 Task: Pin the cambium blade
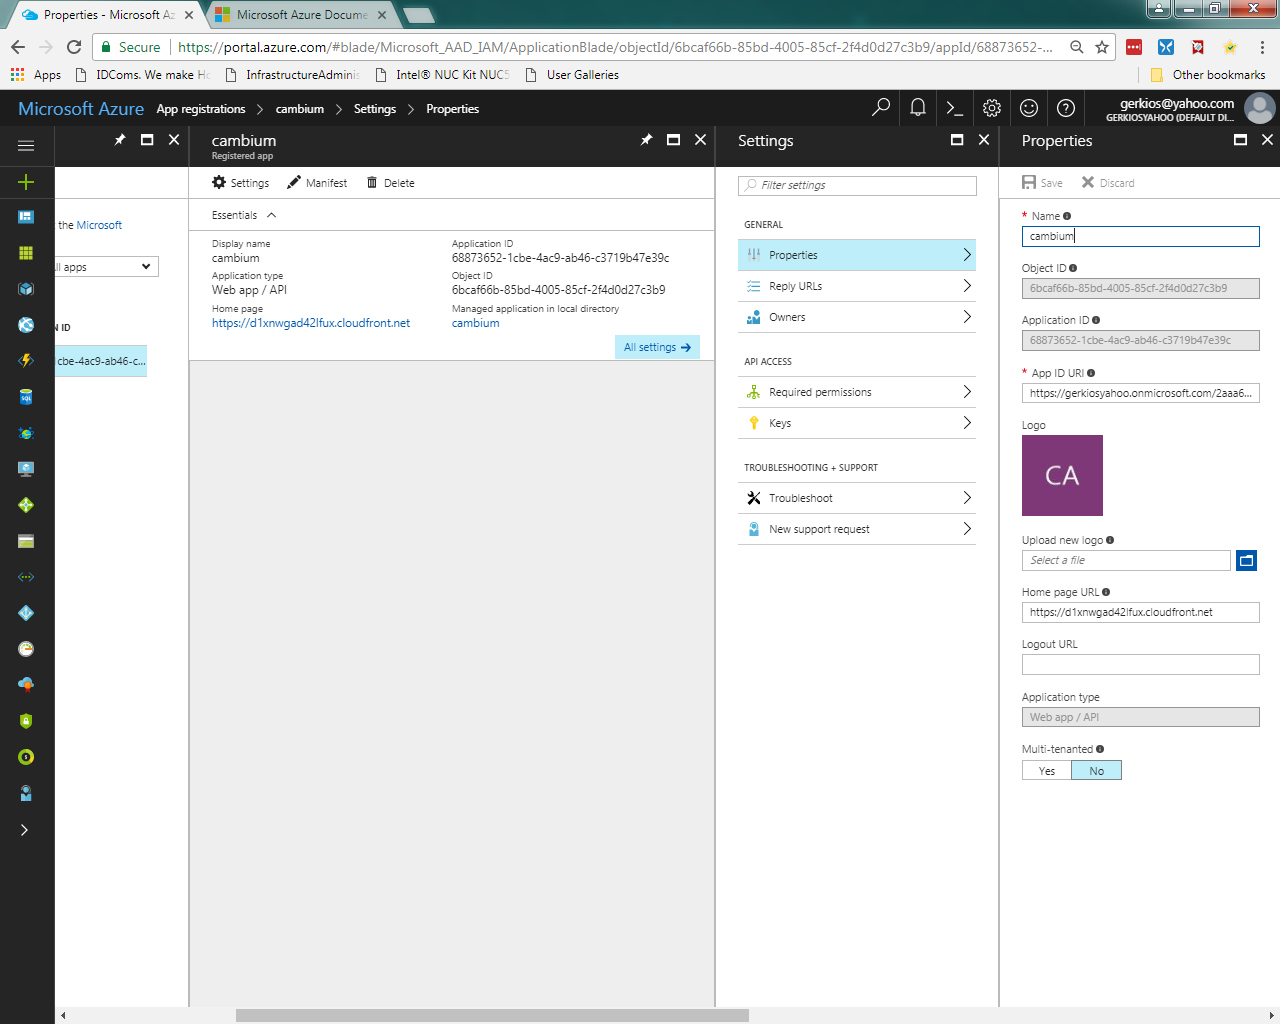[646, 140]
